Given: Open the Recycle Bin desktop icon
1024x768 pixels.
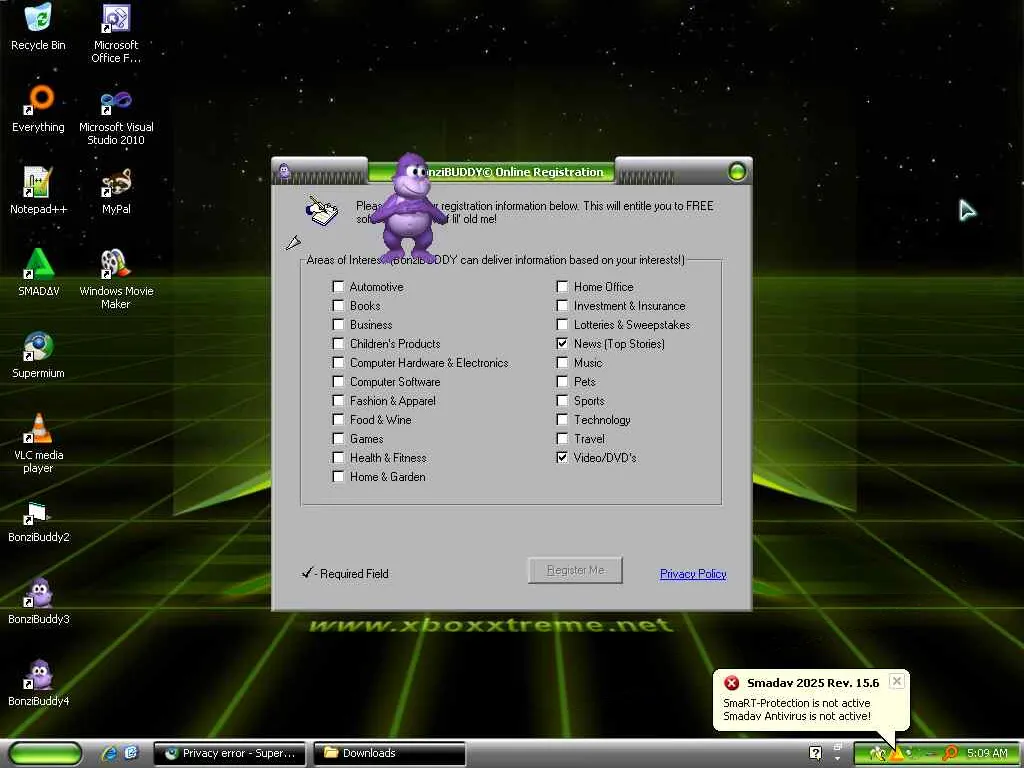Looking at the screenshot, I should (38, 27).
